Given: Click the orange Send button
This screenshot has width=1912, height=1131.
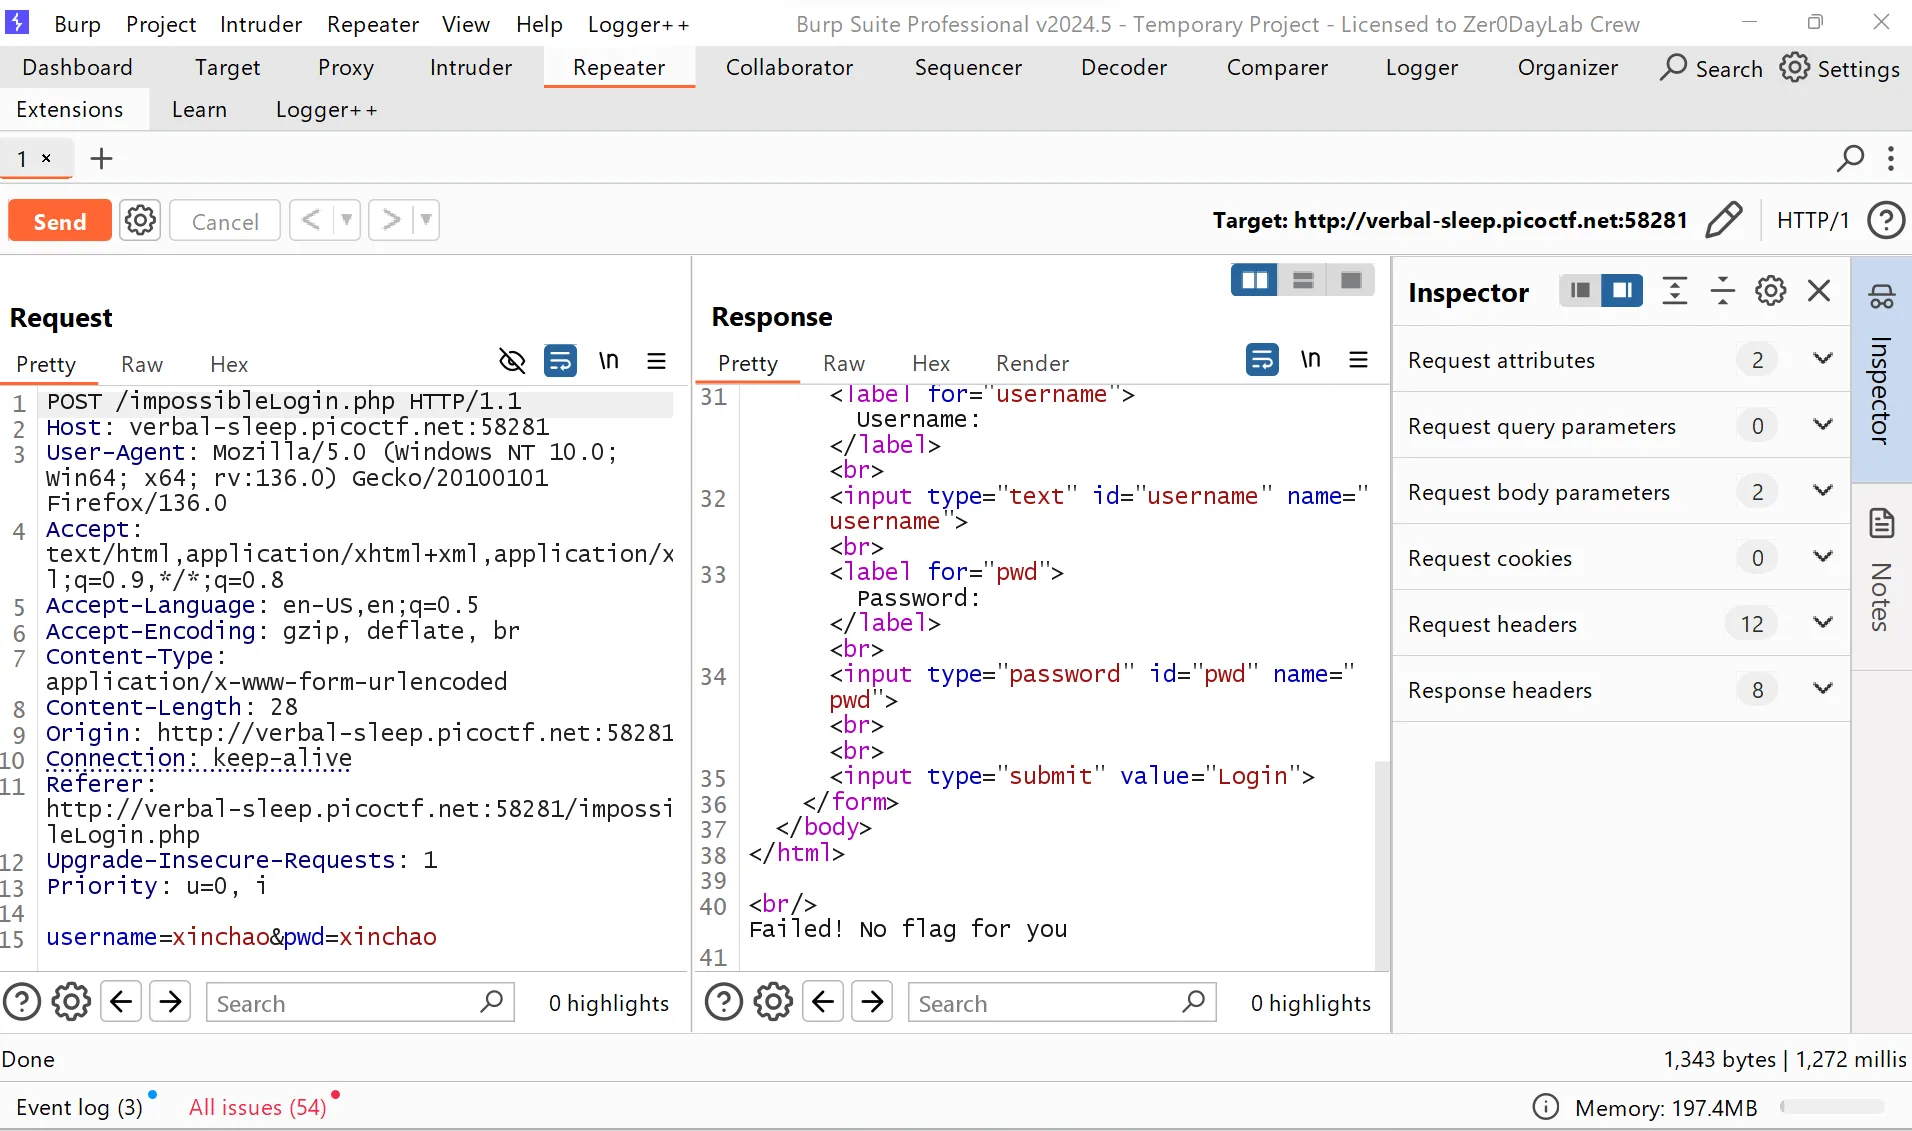Looking at the screenshot, I should 60,221.
